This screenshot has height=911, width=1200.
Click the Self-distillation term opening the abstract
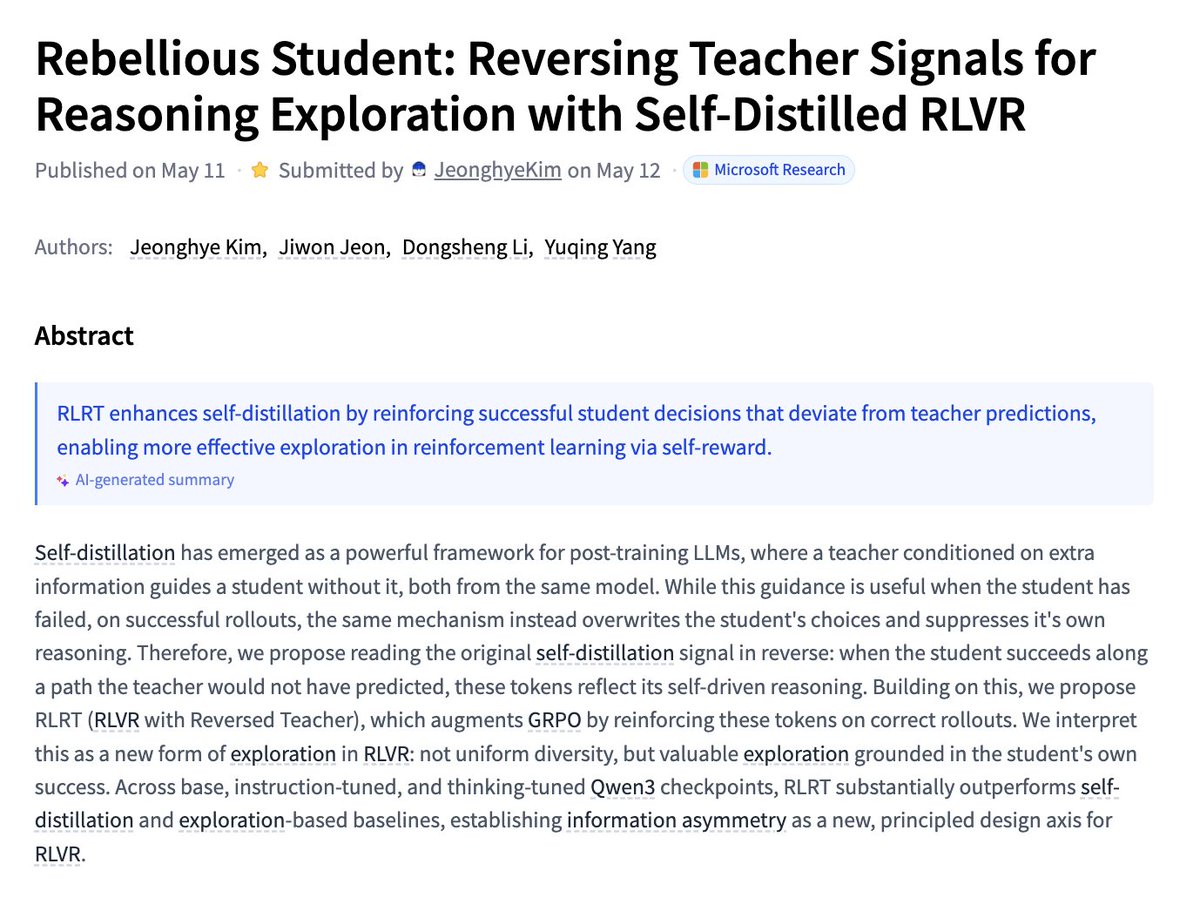click(x=105, y=553)
